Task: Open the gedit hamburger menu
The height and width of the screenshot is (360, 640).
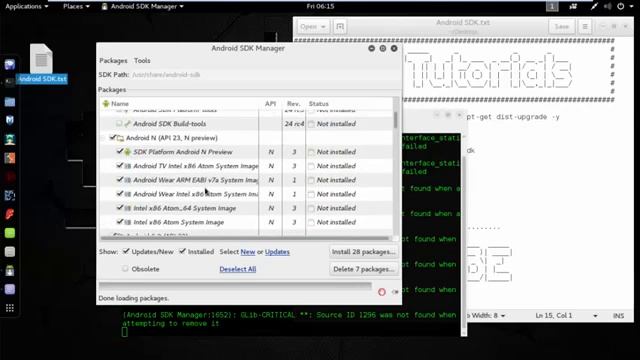Action: tap(585, 27)
